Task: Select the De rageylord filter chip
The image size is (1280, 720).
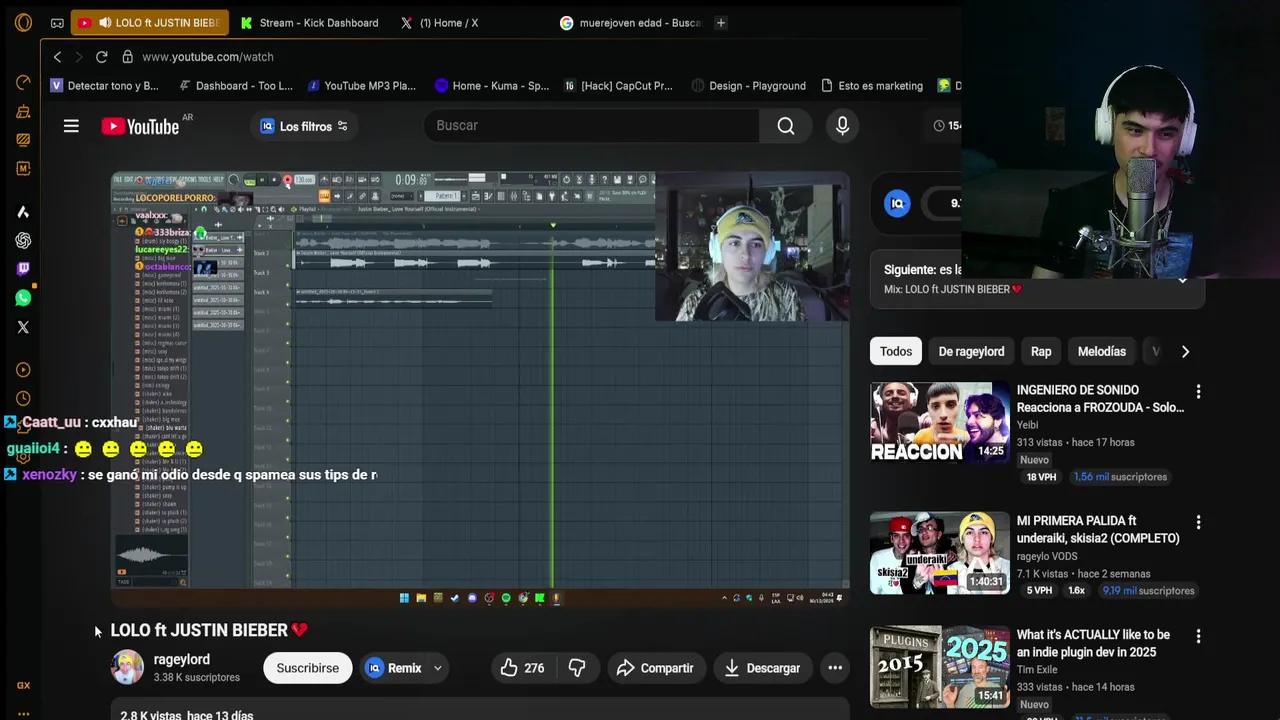Action: (x=971, y=352)
